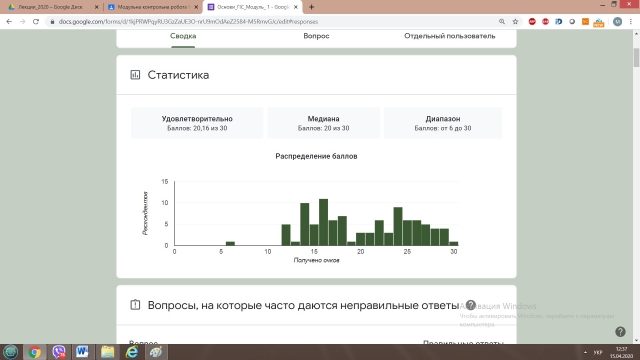
Task: Open the Chrome three-dot menu
Action: pyautogui.click(x=631, y=22)
